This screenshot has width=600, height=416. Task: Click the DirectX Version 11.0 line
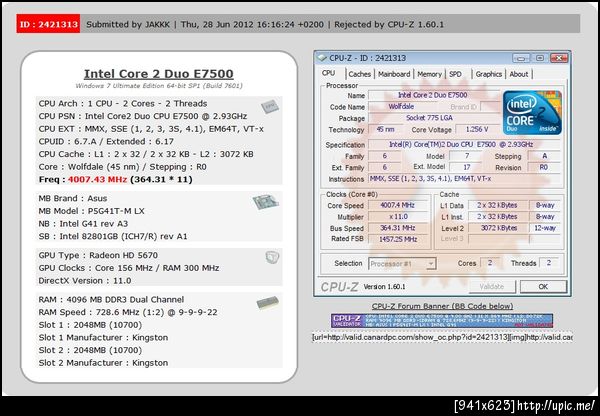[85, 281]
